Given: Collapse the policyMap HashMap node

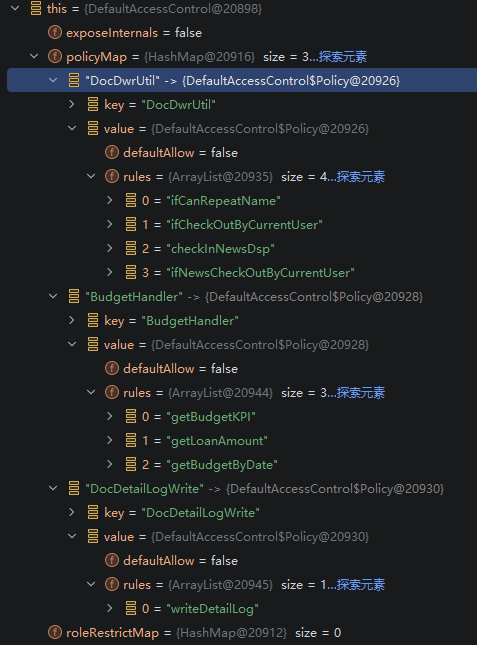Looking at the screenshot, I should (34, 56).
